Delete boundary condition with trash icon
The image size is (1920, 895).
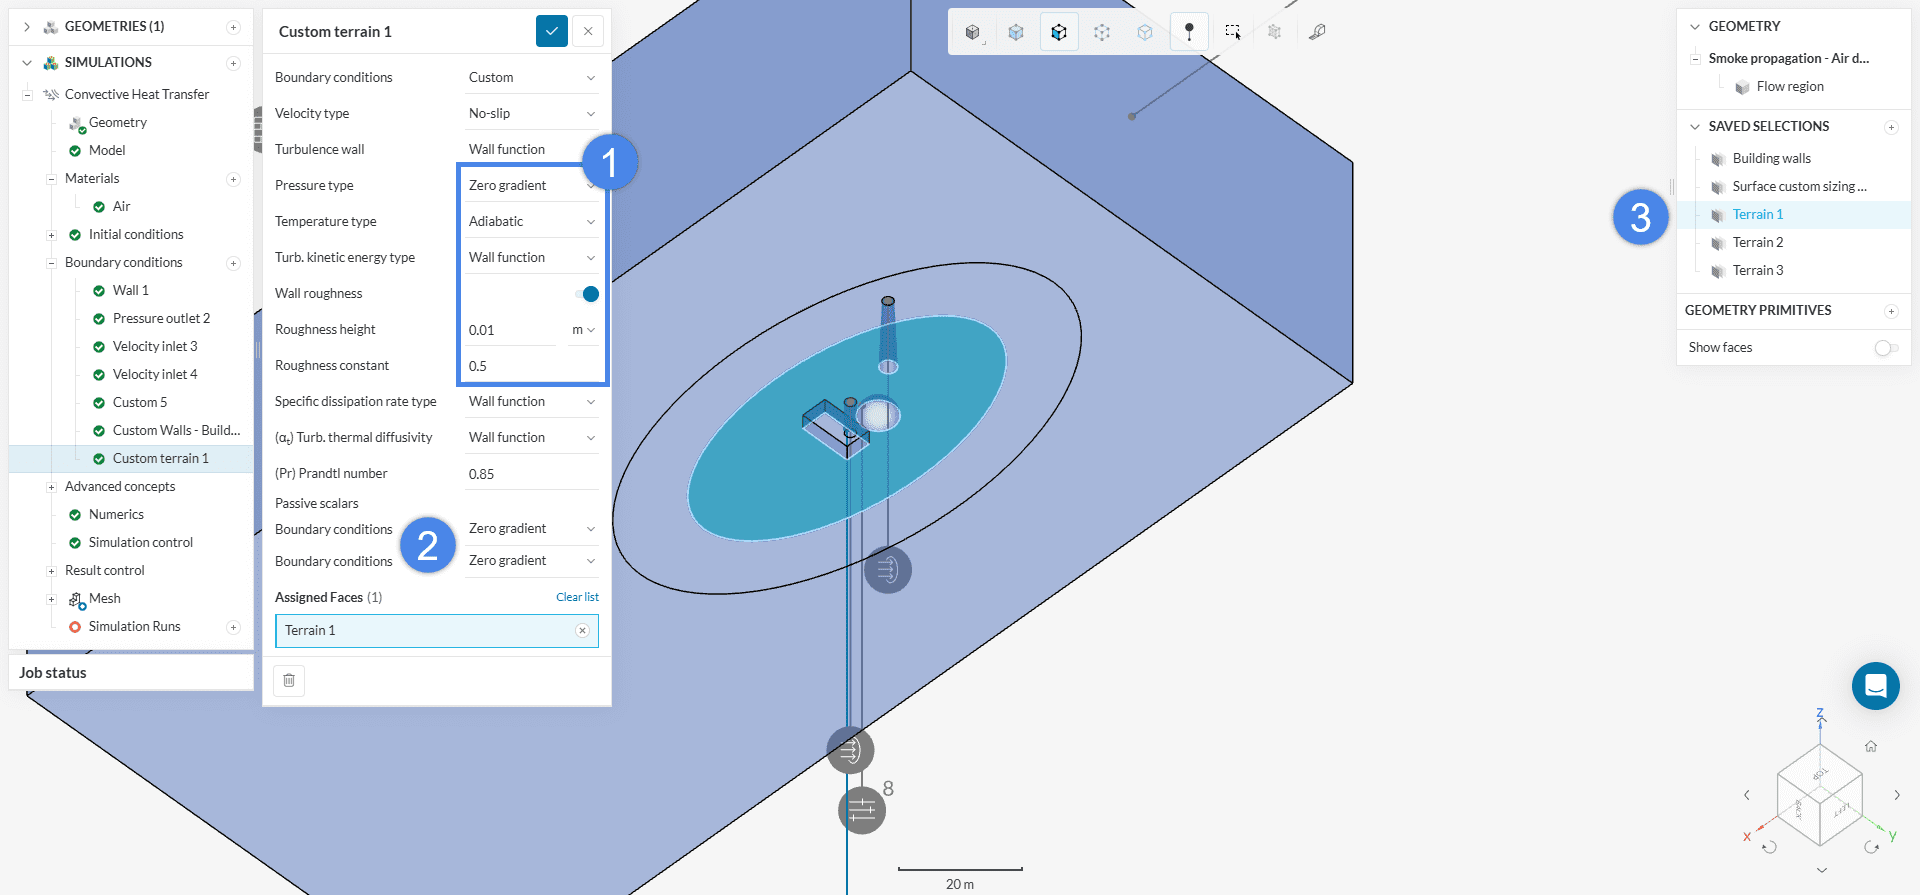289,680
